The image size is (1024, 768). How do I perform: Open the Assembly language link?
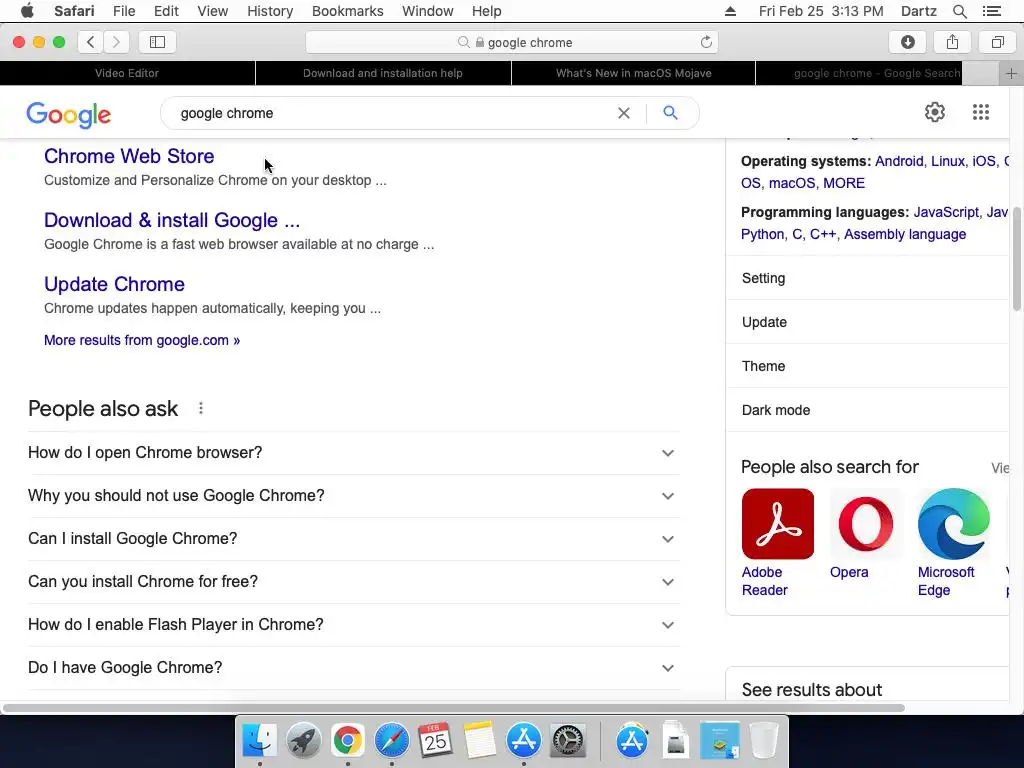click(x=904, y=234)
